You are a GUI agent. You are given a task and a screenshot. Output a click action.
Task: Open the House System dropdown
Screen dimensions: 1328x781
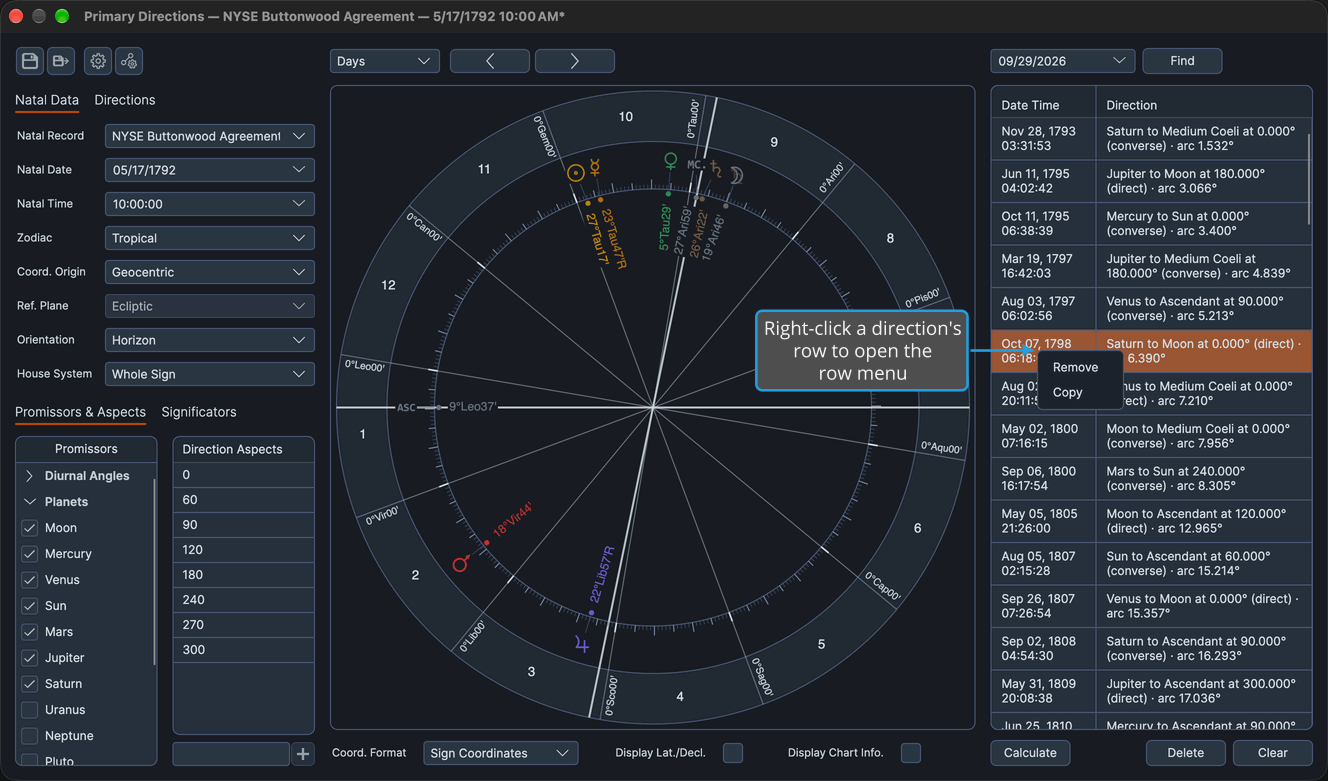pyautogui.click(x=210, y=374)
